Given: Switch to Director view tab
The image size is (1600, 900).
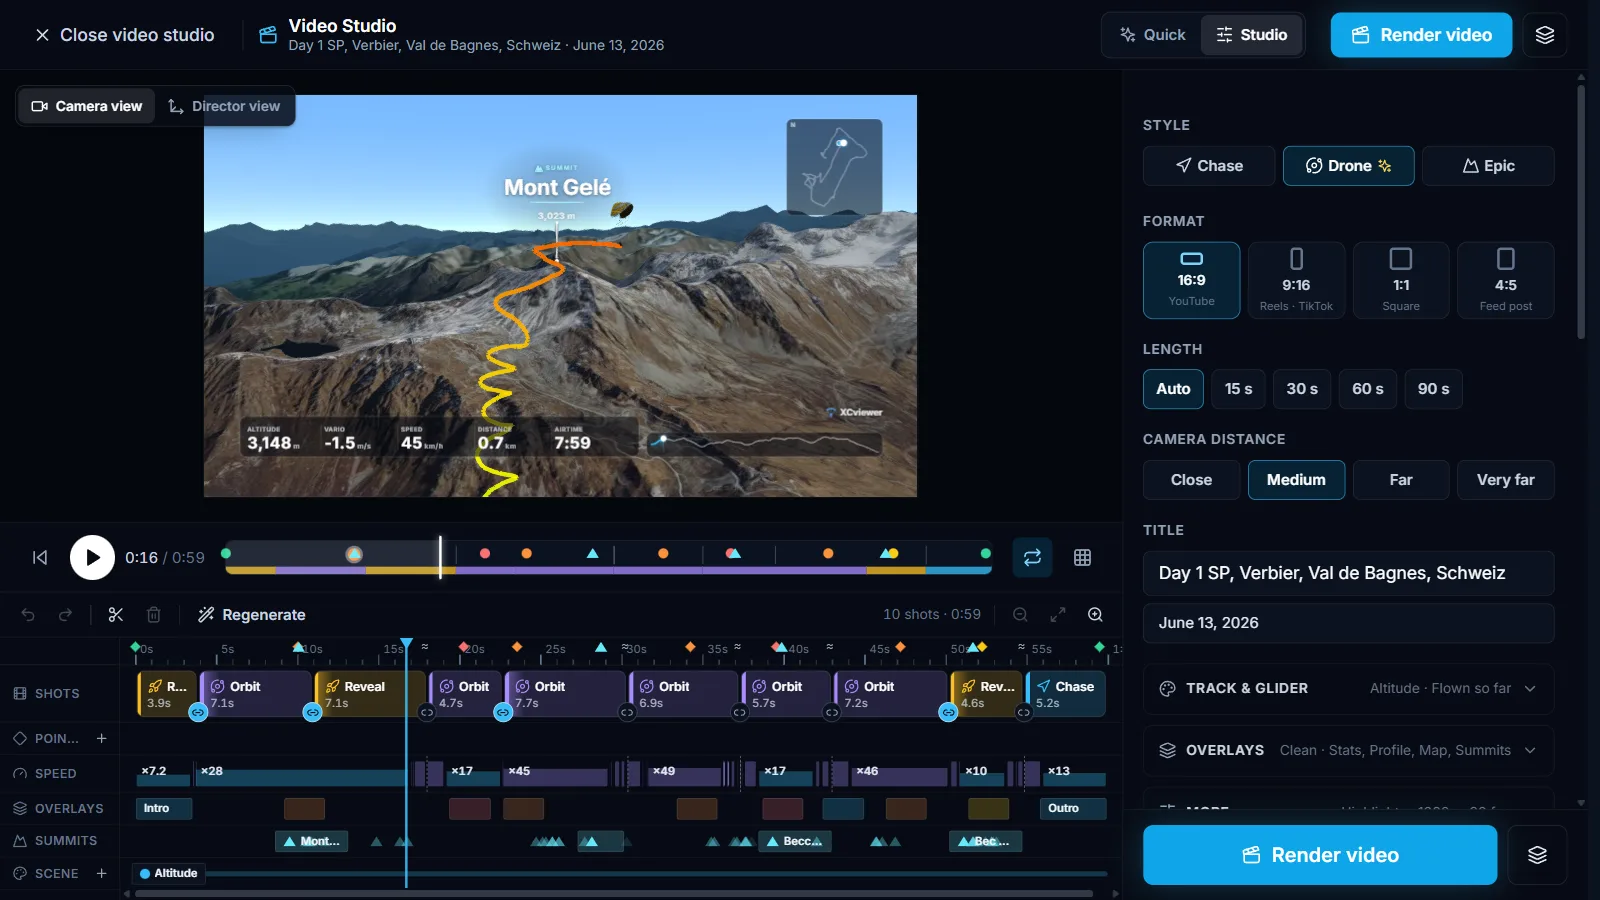Looking at the screenshot, I should (225, 106).
